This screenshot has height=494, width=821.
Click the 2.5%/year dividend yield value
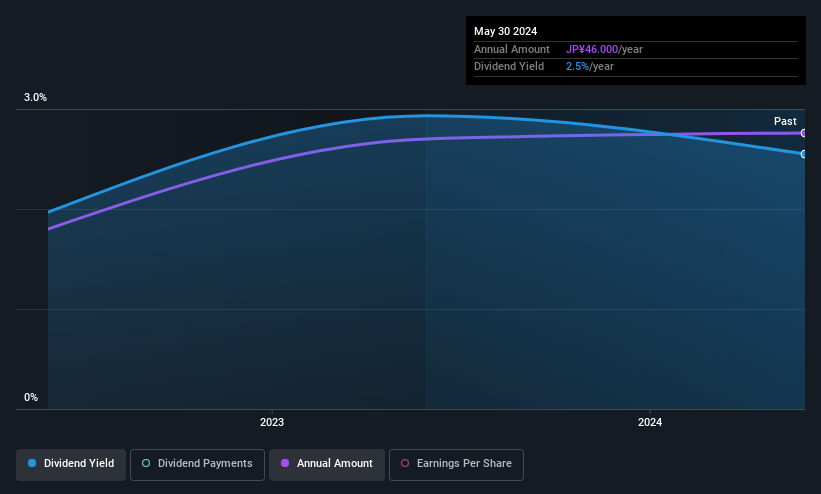click(590, 67)
